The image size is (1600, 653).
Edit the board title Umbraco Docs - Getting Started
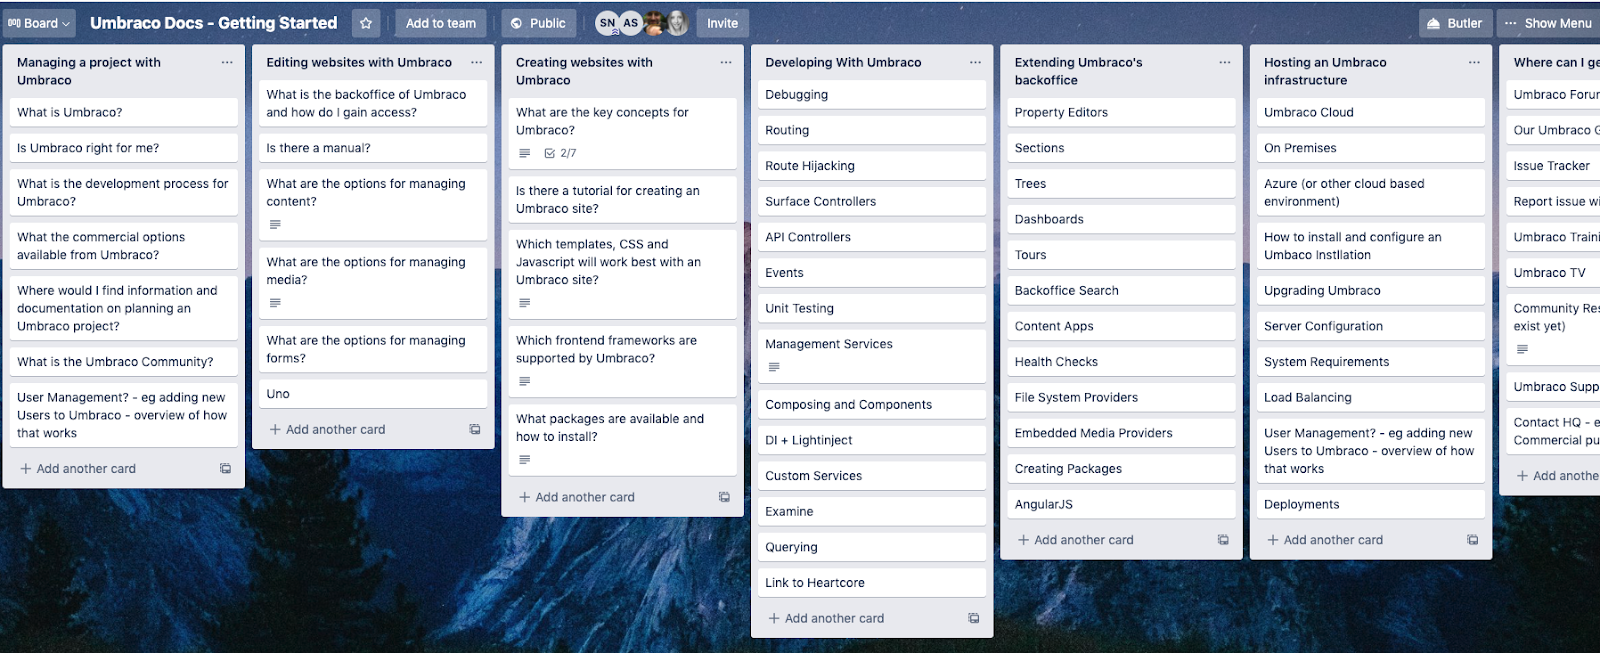click(x=214, y=23)
